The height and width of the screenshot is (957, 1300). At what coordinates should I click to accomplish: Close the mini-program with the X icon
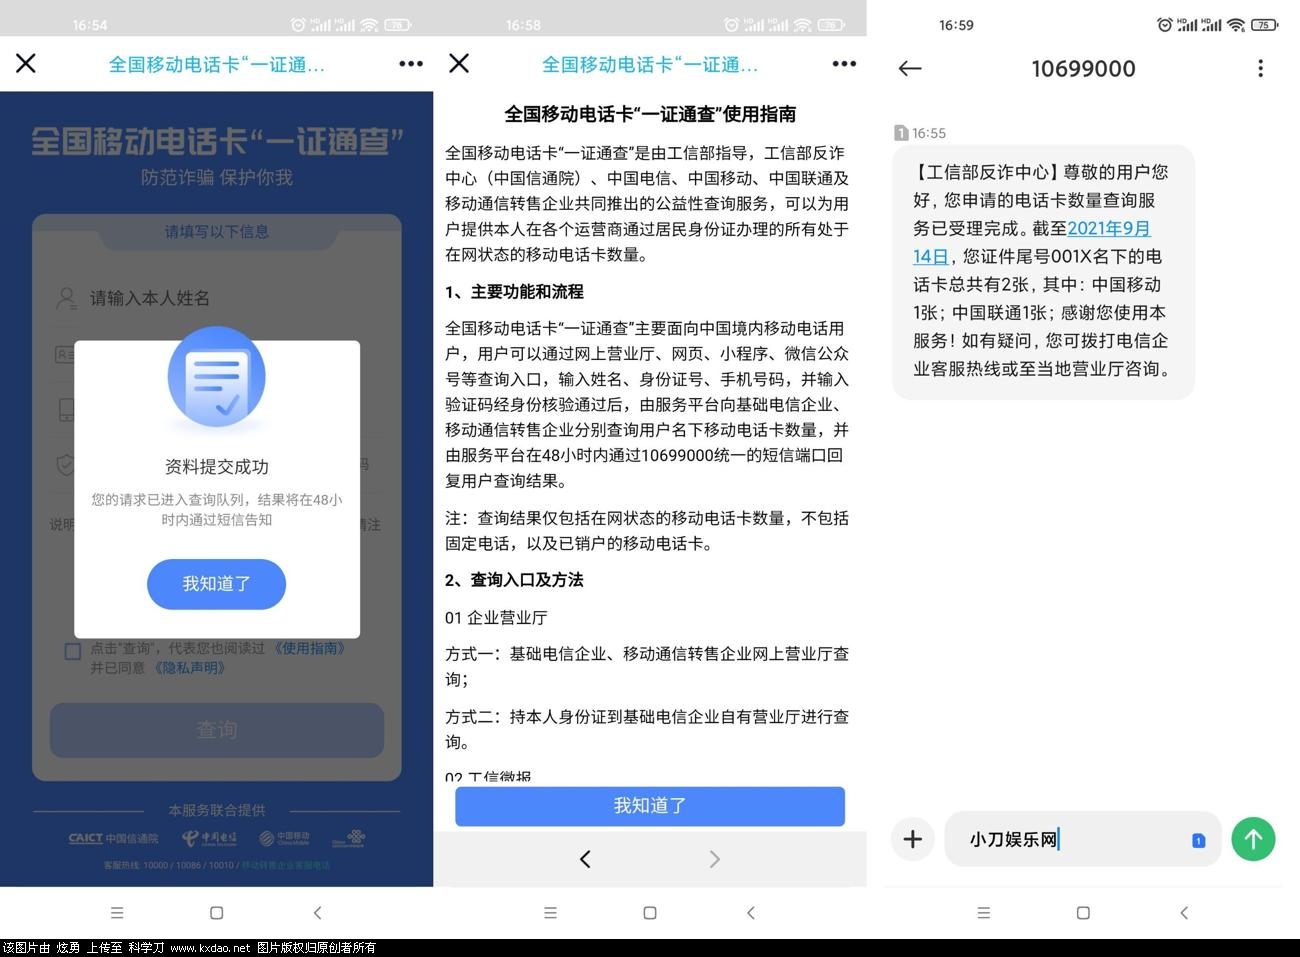pos(25,63)
